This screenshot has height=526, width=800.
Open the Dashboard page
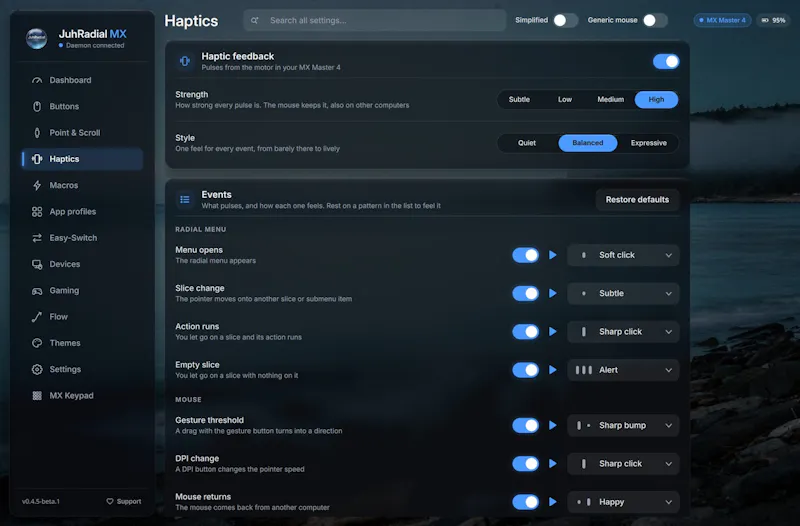pos(82,80)
